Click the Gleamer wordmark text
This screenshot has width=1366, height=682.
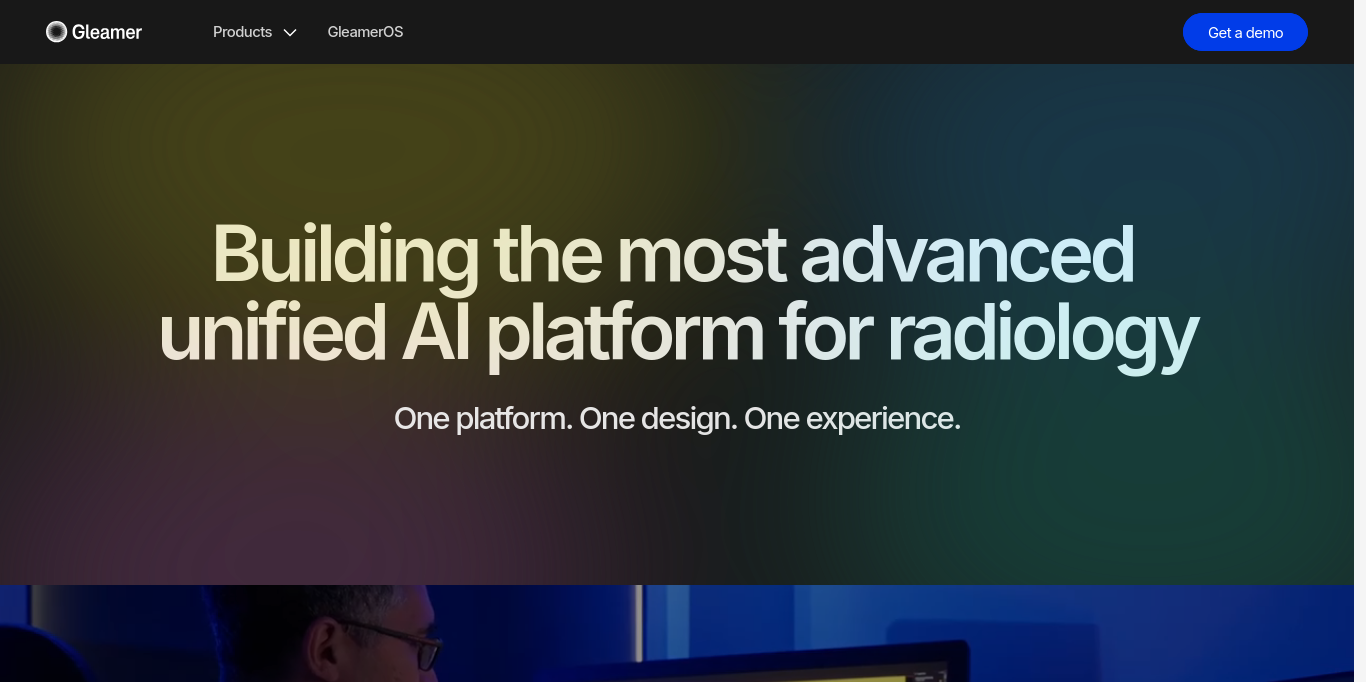[107, 32]
